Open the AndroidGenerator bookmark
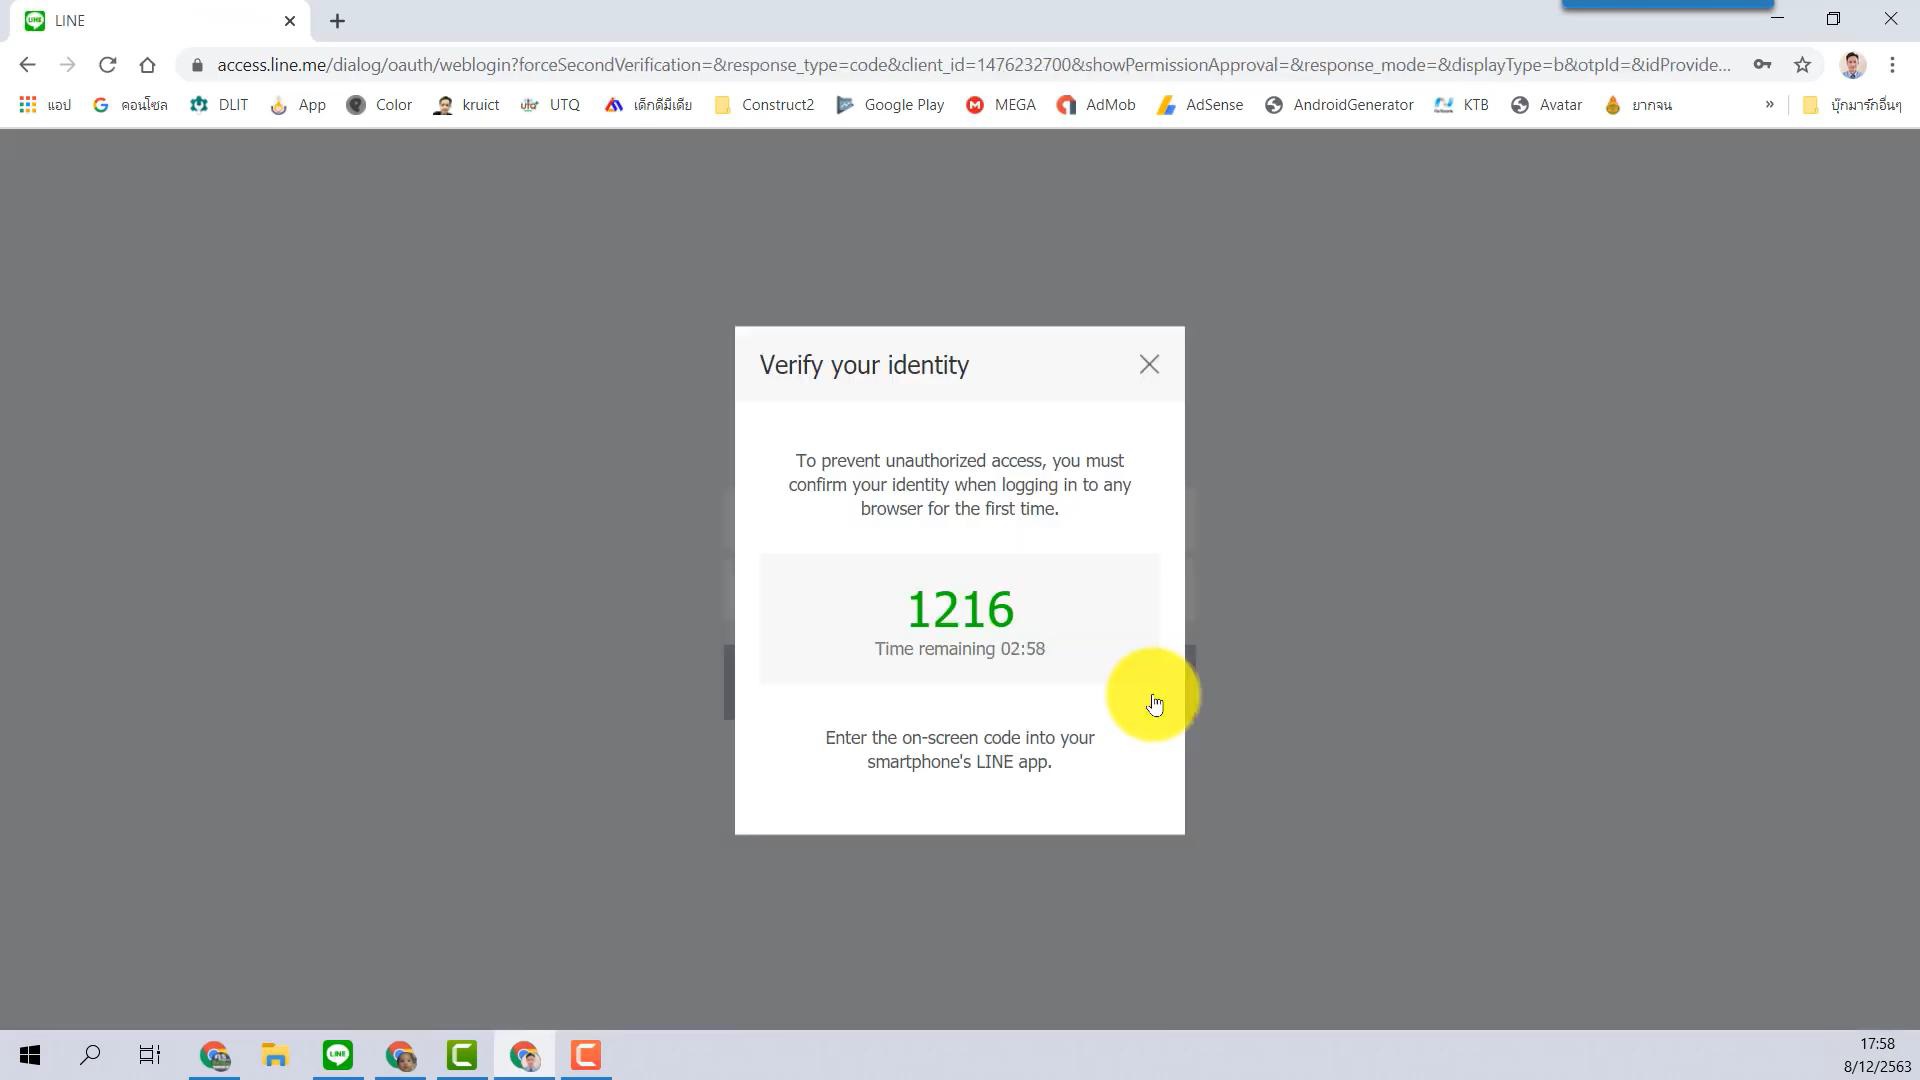Image resolution: width=1920 pixels, height=1080 pixels. click(1339, 105)
